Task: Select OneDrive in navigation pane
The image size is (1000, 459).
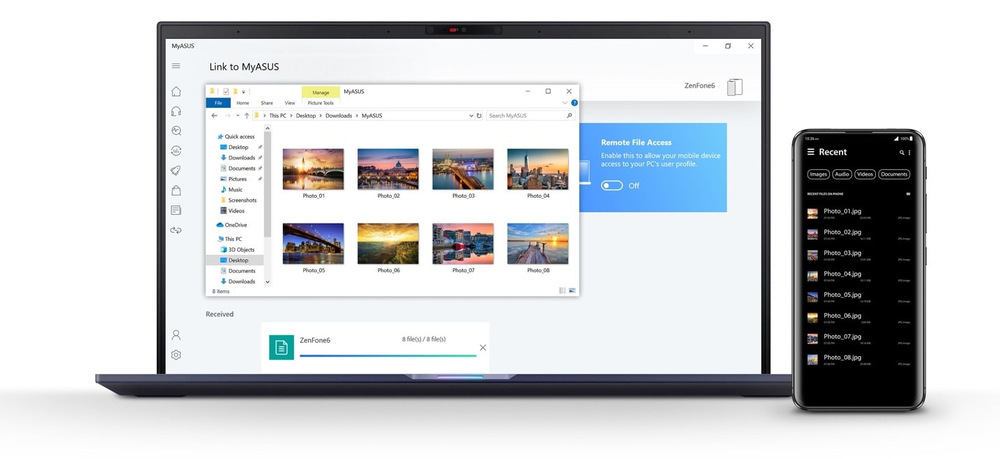Action: click(232, 225)
